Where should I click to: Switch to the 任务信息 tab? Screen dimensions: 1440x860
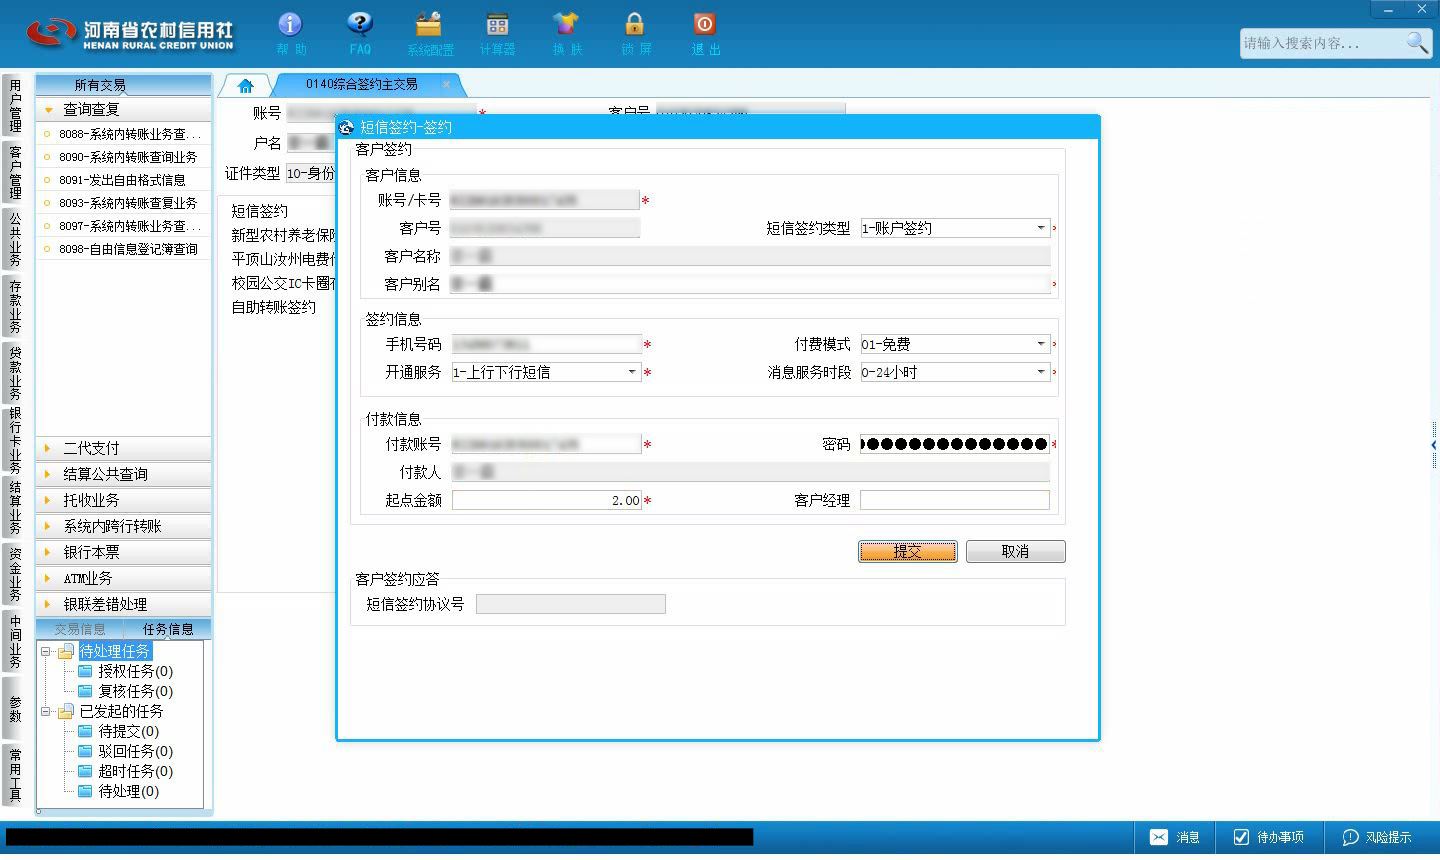pyautogui.click(x=168, y=629)
